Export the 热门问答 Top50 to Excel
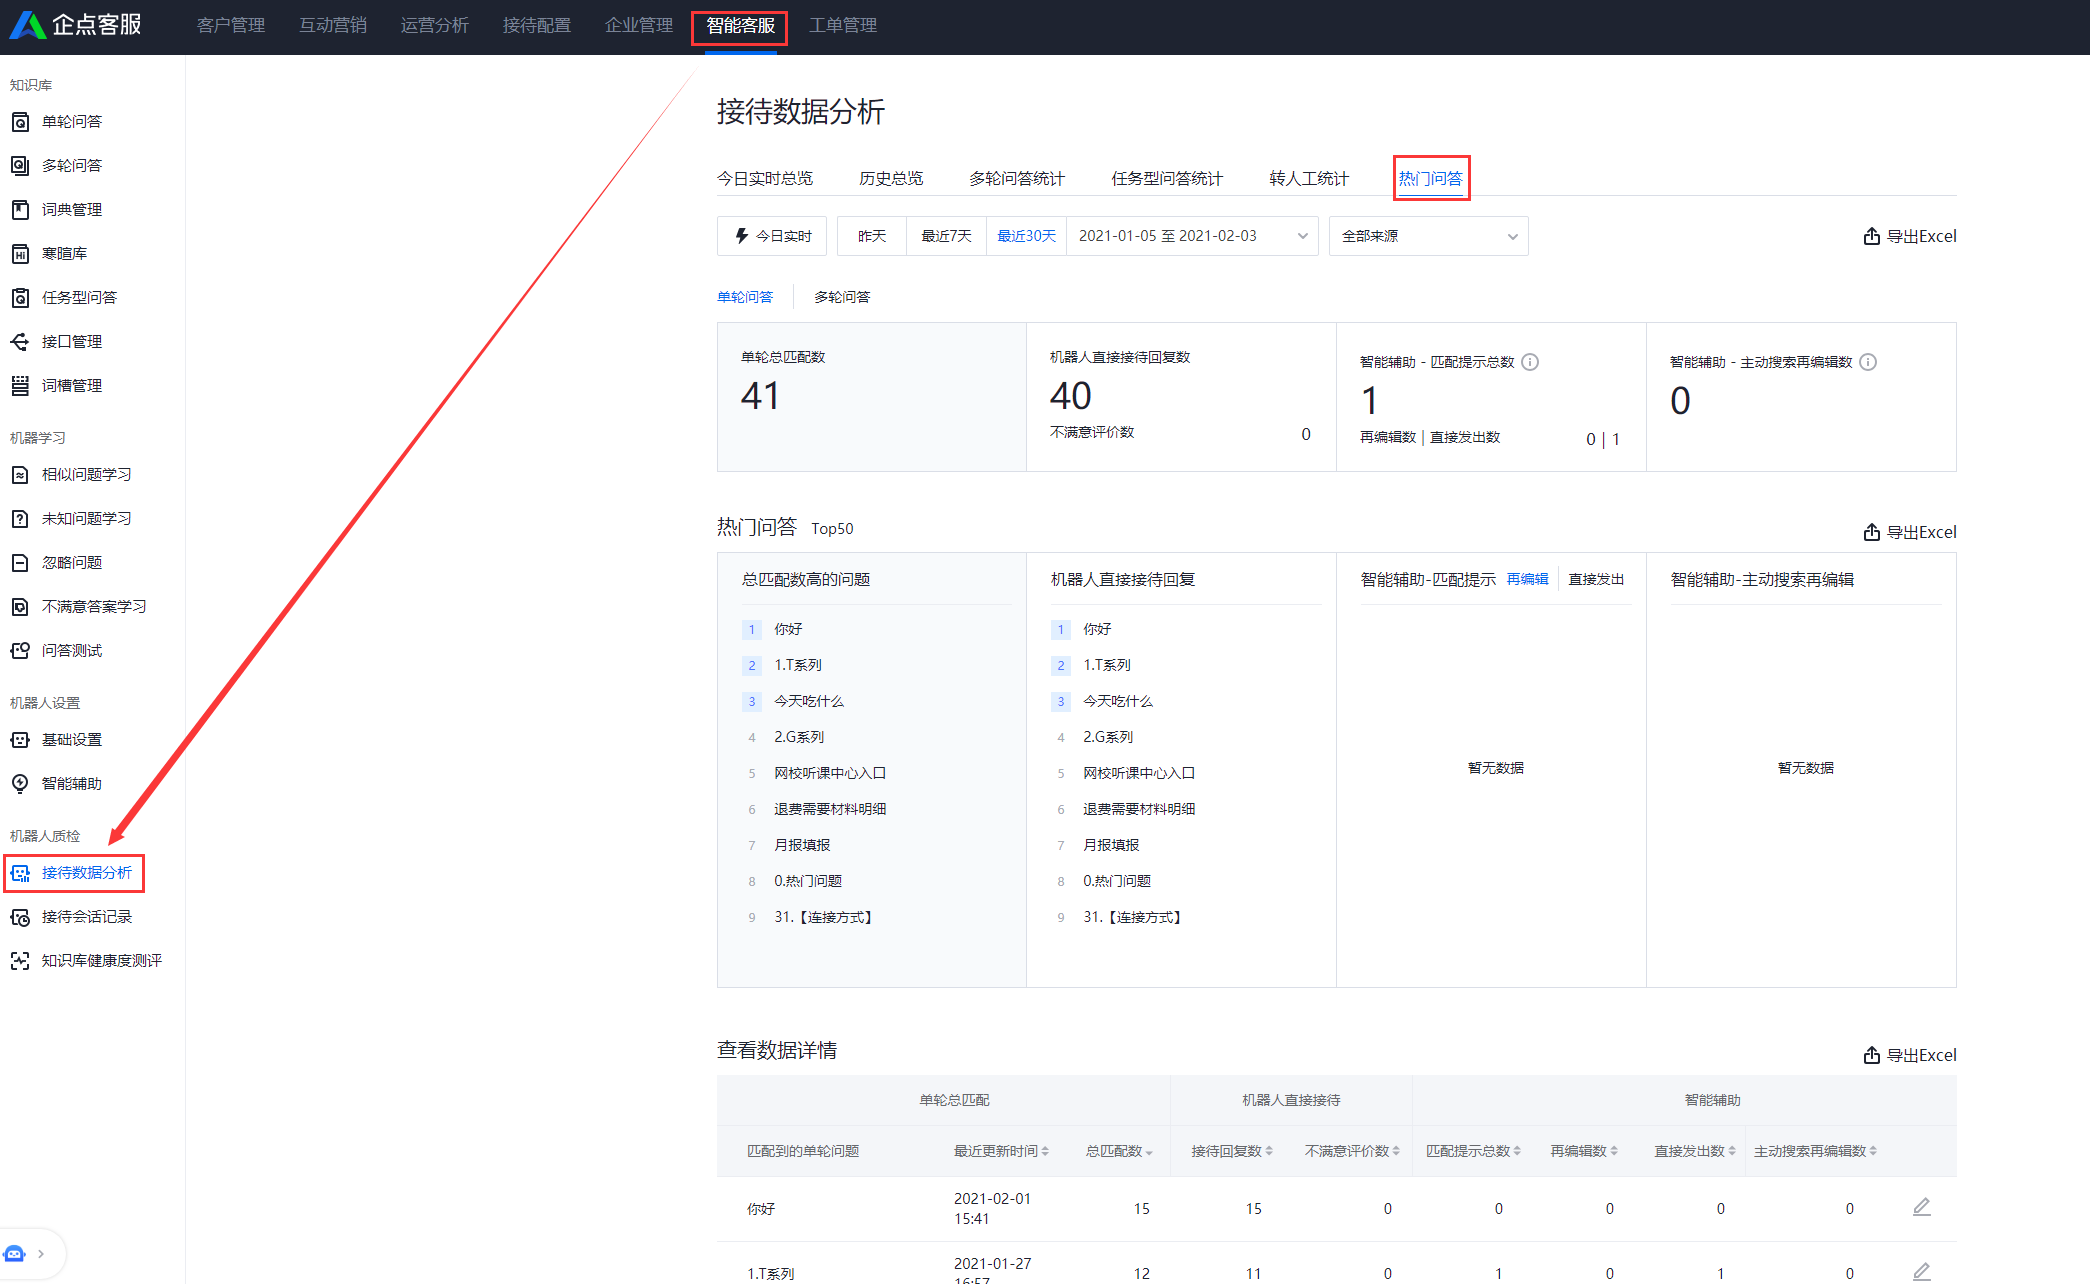Image resolution: width=2090 pixels, height=1284 pixels. [1910, 532]
